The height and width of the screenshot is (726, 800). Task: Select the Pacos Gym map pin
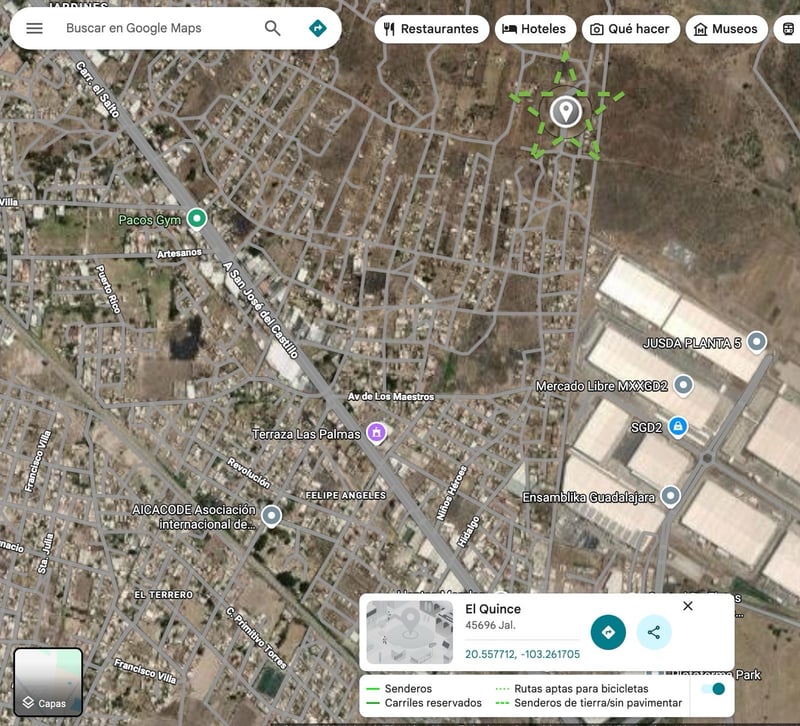[196, 219]
